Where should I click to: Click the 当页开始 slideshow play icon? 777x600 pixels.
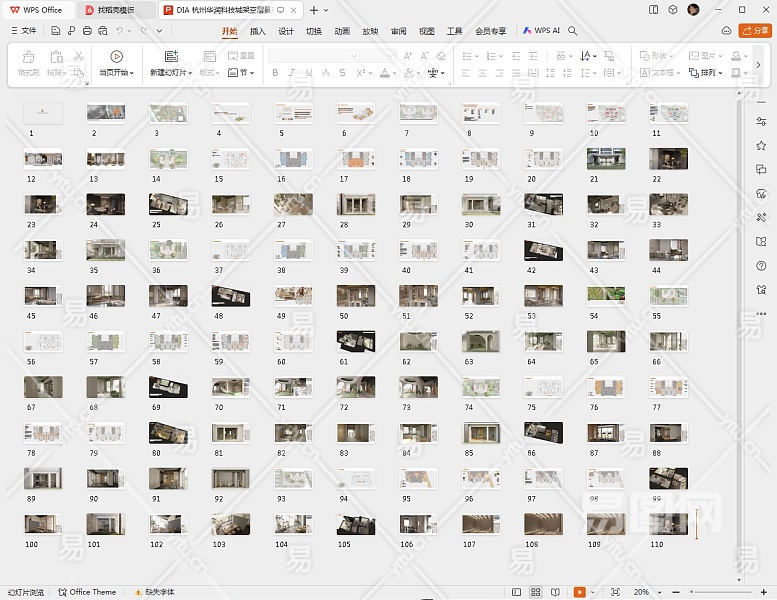(116, 57)
